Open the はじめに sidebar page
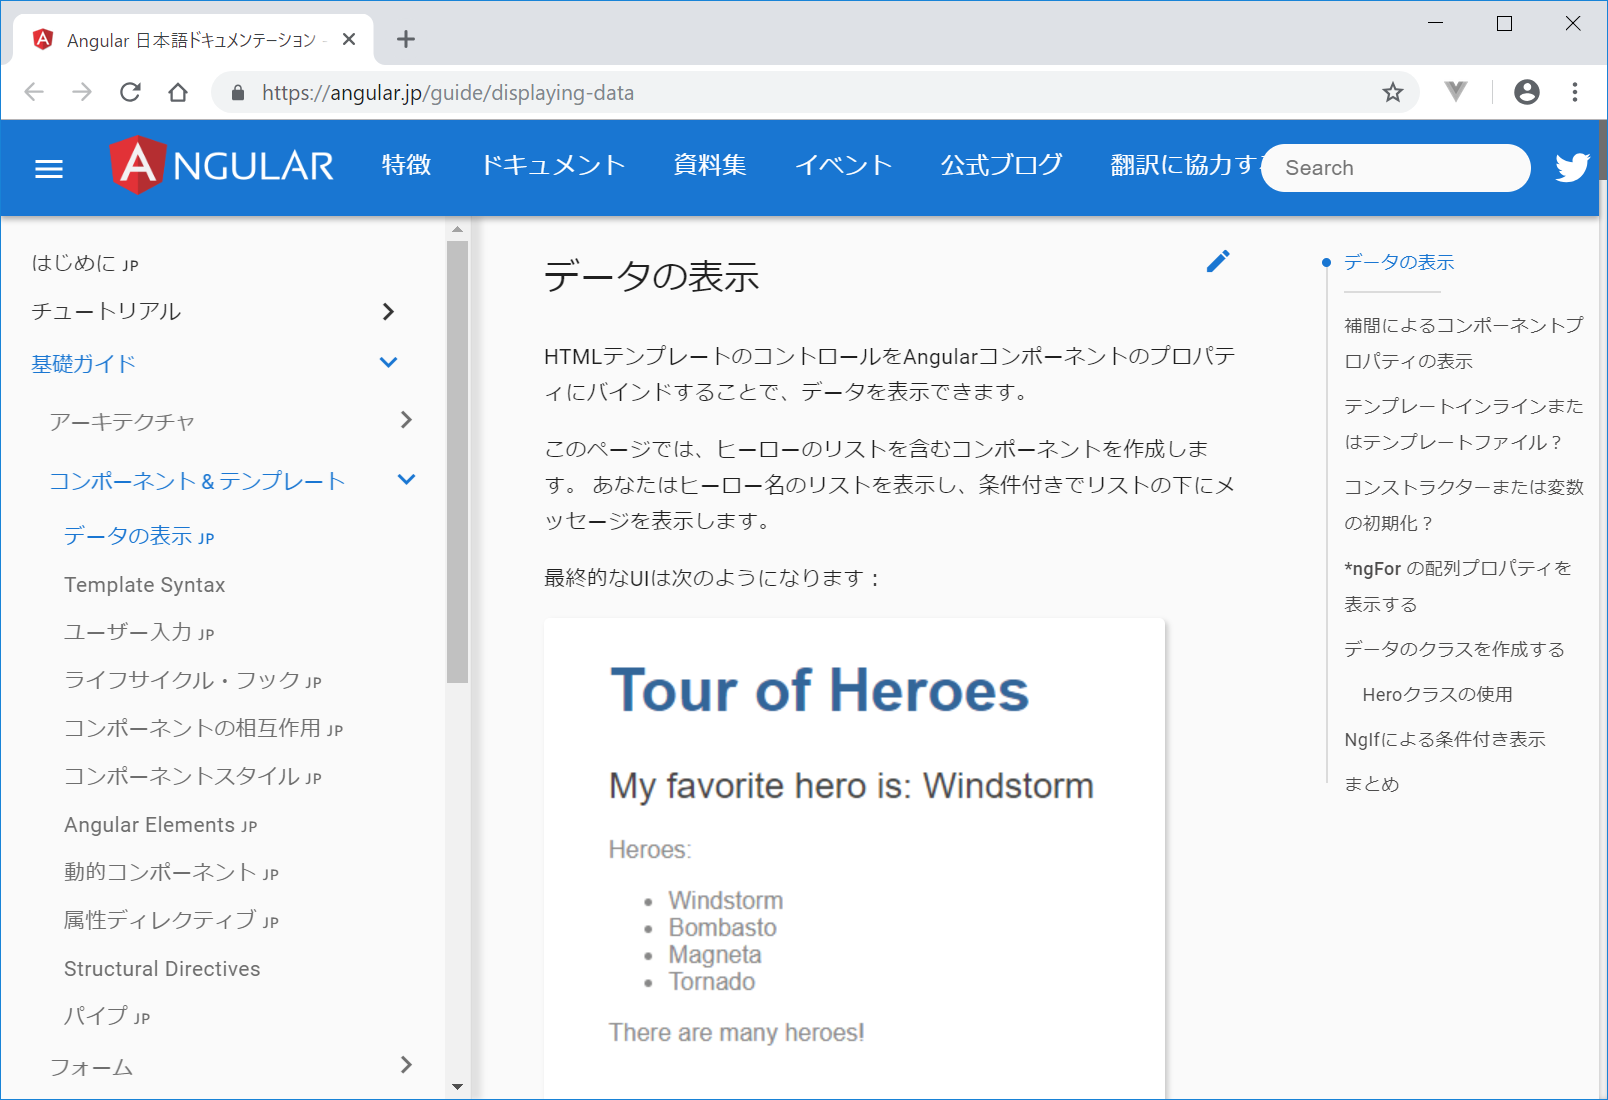 86,263
